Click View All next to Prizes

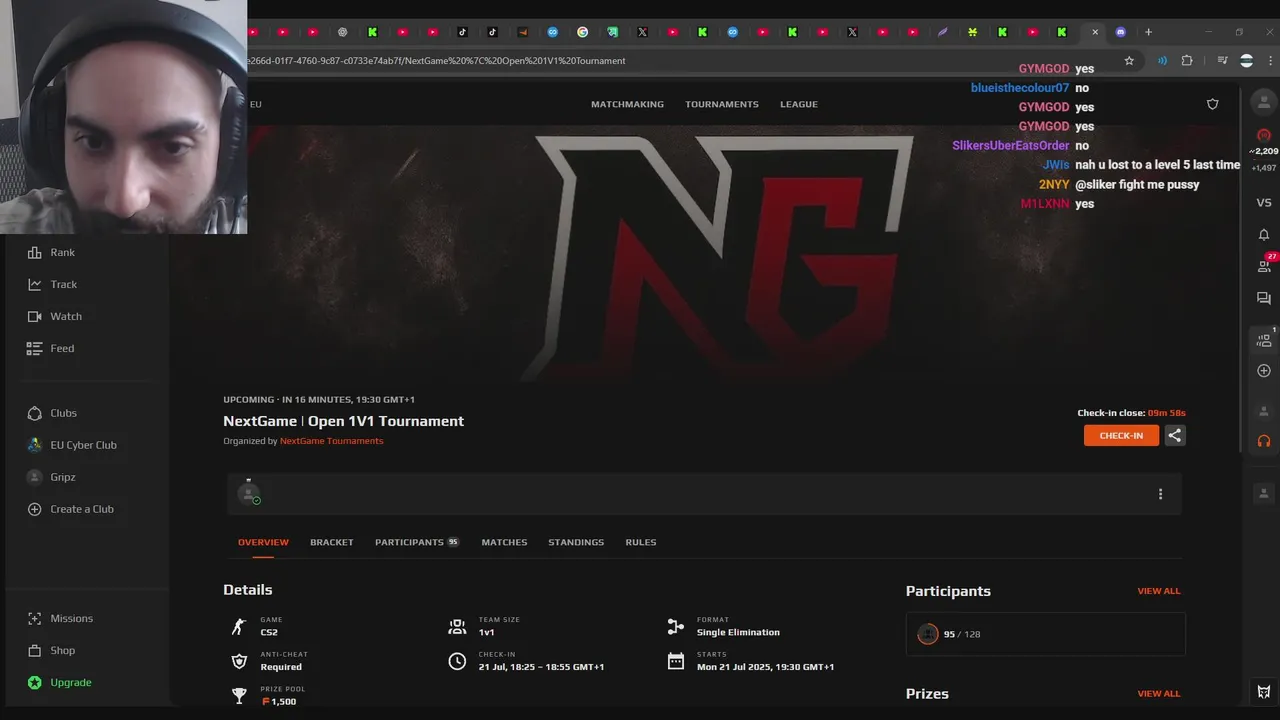pos(1159,693)
